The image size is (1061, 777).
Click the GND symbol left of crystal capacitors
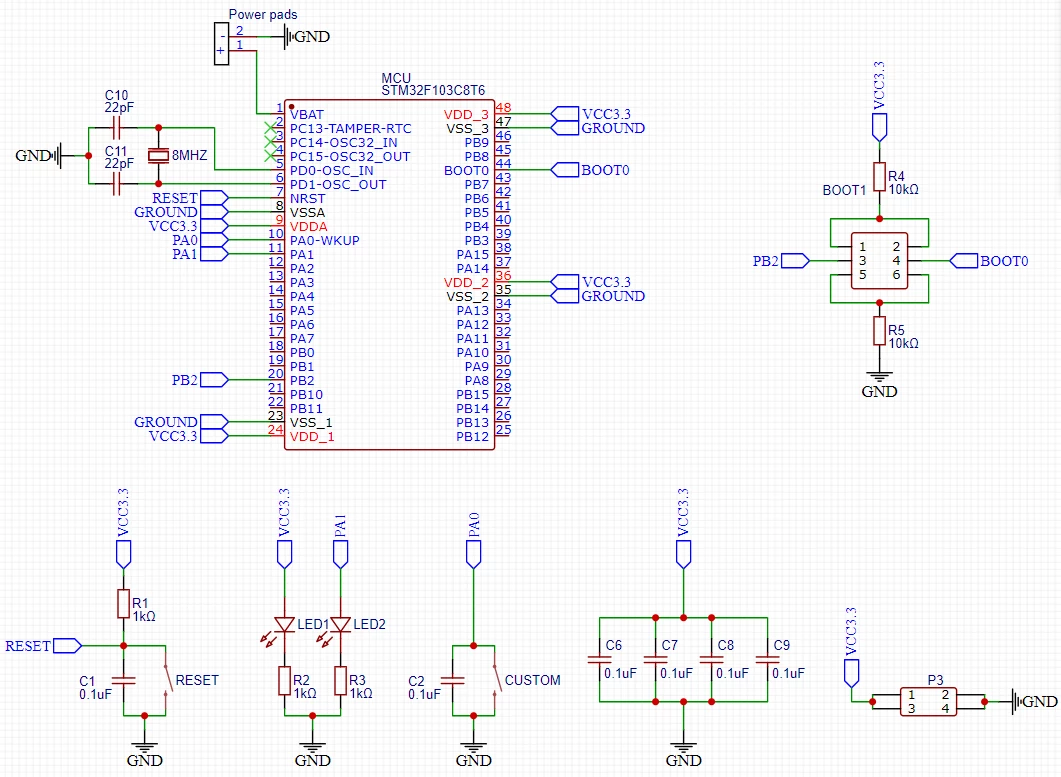40,156
